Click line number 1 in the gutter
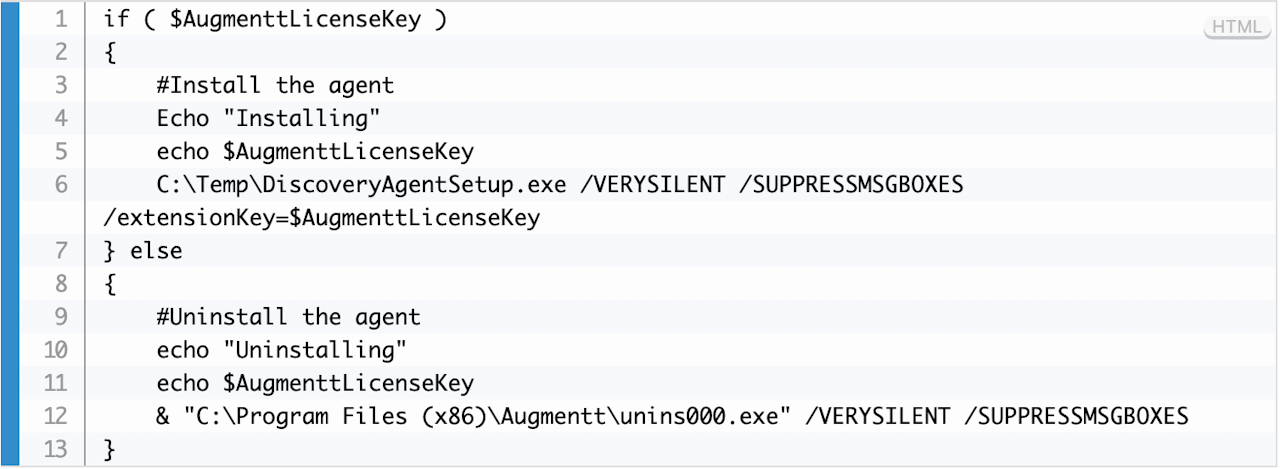Image resolution: width=1280 pixels, height=469 pixels. (62, 19)
